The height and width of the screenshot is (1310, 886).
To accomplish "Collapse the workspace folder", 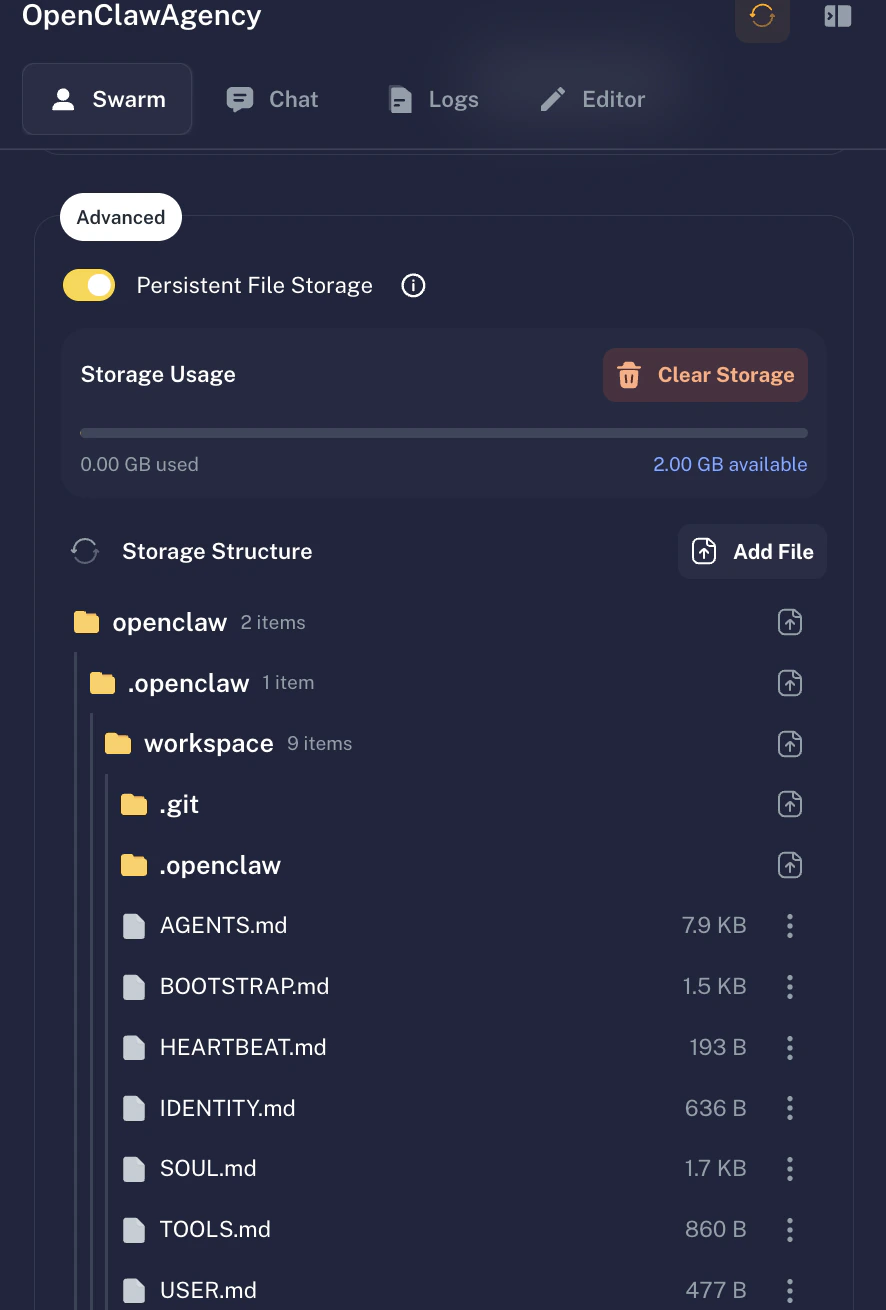I will (209, 743).
